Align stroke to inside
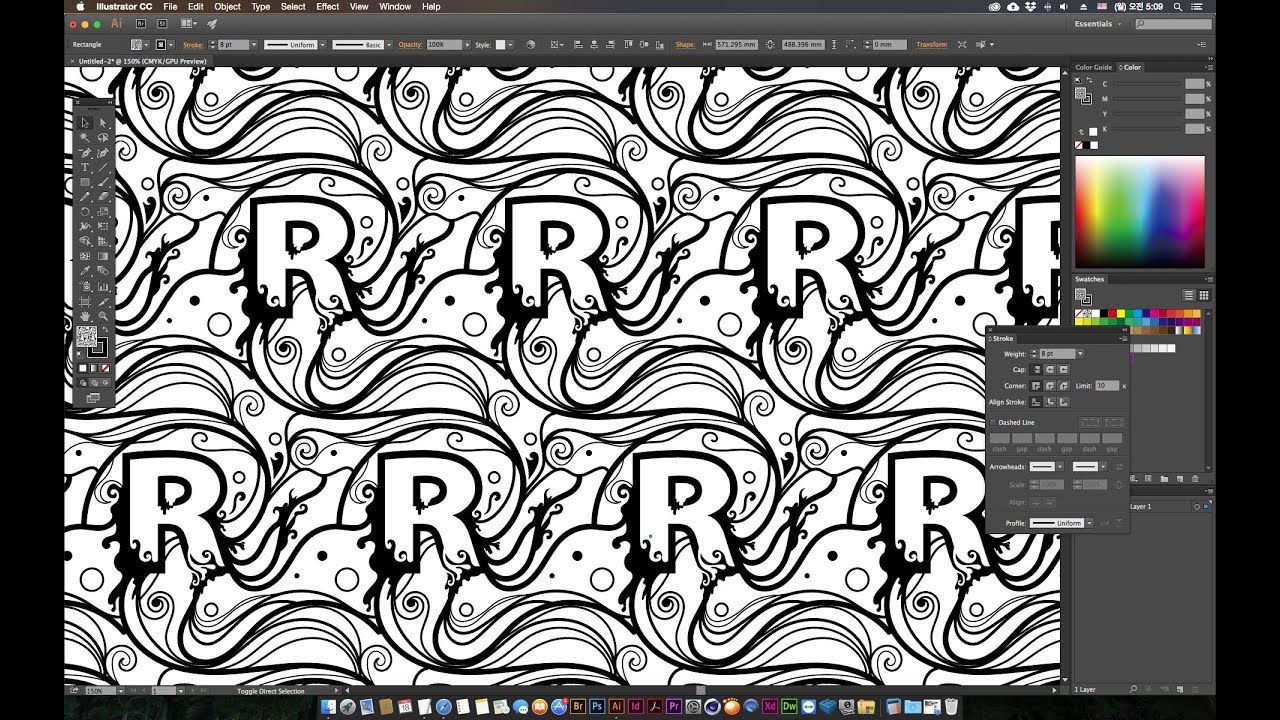This screenshot has height=720, width=1280. coord(1050,402)
